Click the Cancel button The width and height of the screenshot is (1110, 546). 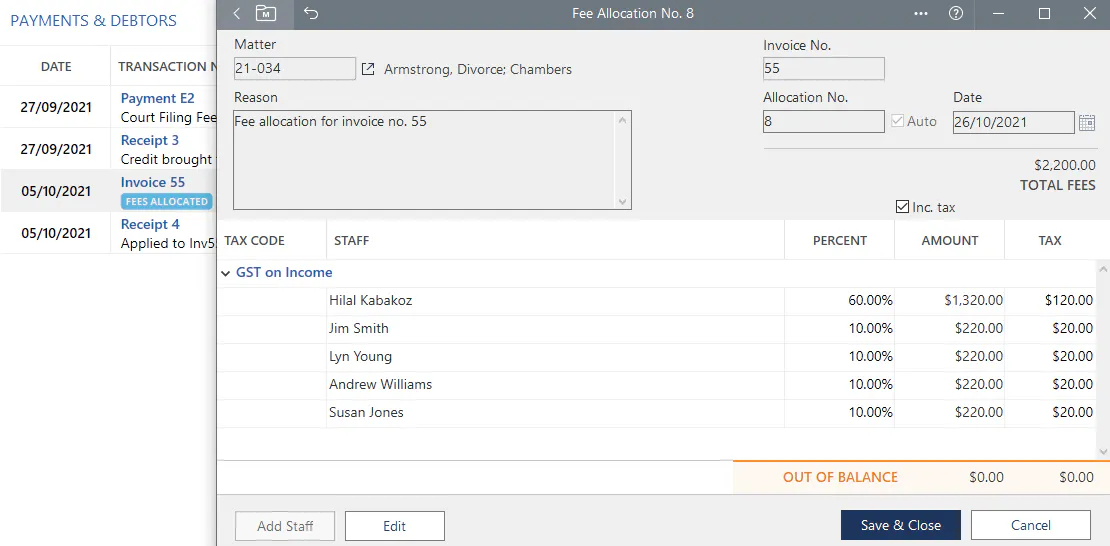tap(1031, 525)
